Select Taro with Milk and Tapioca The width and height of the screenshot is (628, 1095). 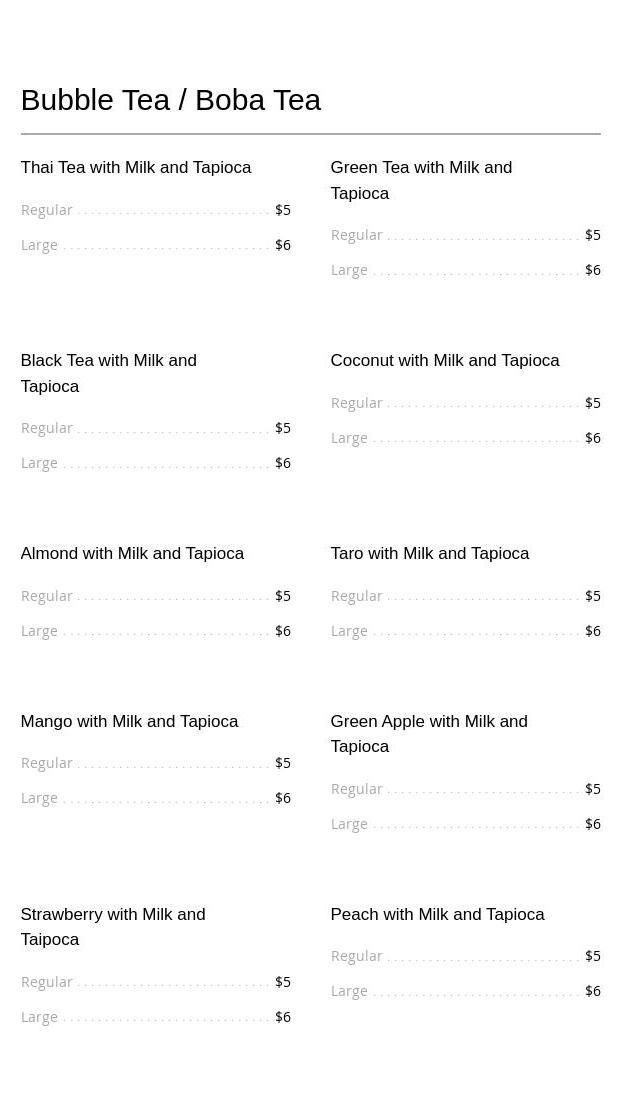pyautogui.click(x=430, y=554)
